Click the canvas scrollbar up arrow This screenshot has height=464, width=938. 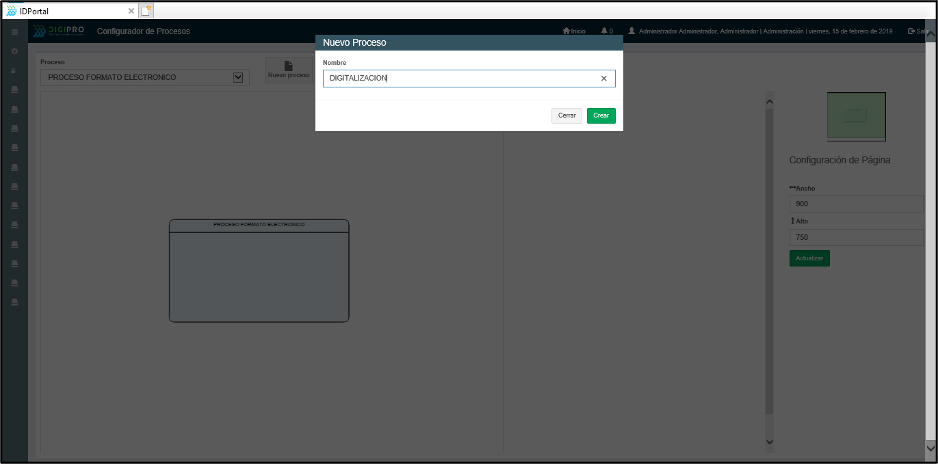pos(768,102)
